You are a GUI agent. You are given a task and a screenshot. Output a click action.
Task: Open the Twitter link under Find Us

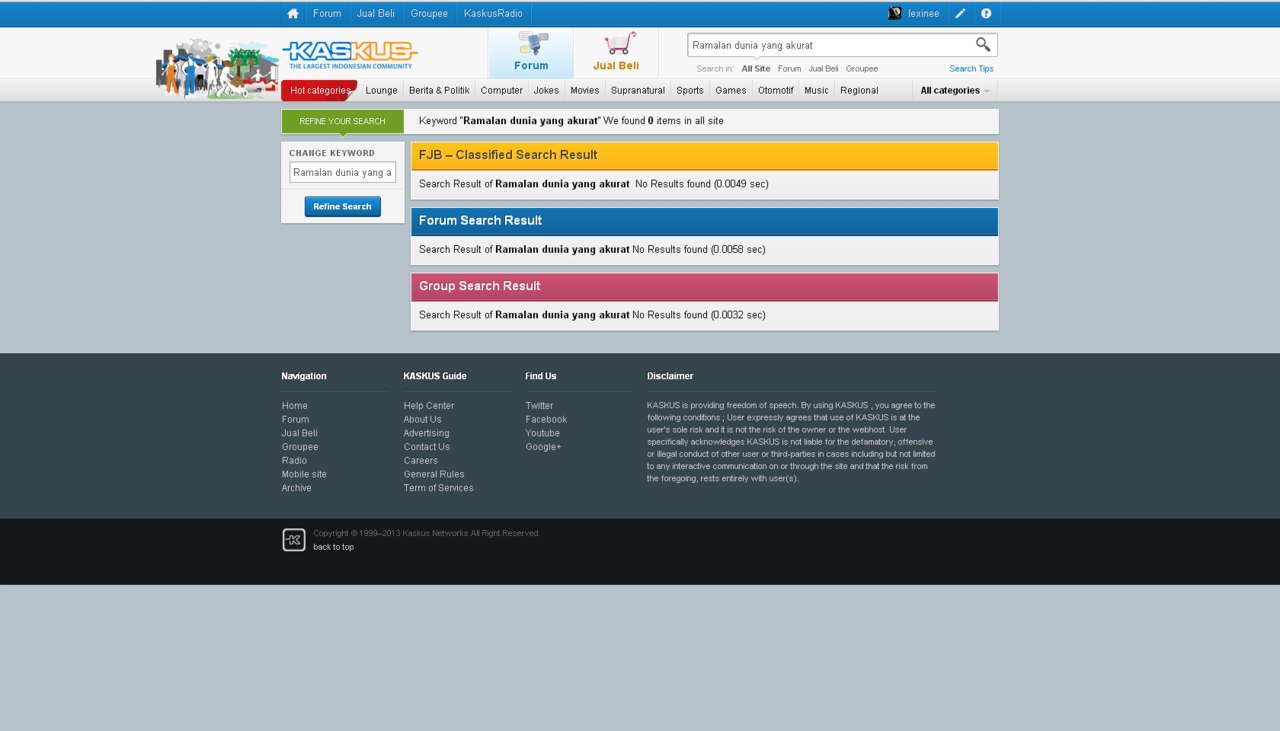pos(540,406)
